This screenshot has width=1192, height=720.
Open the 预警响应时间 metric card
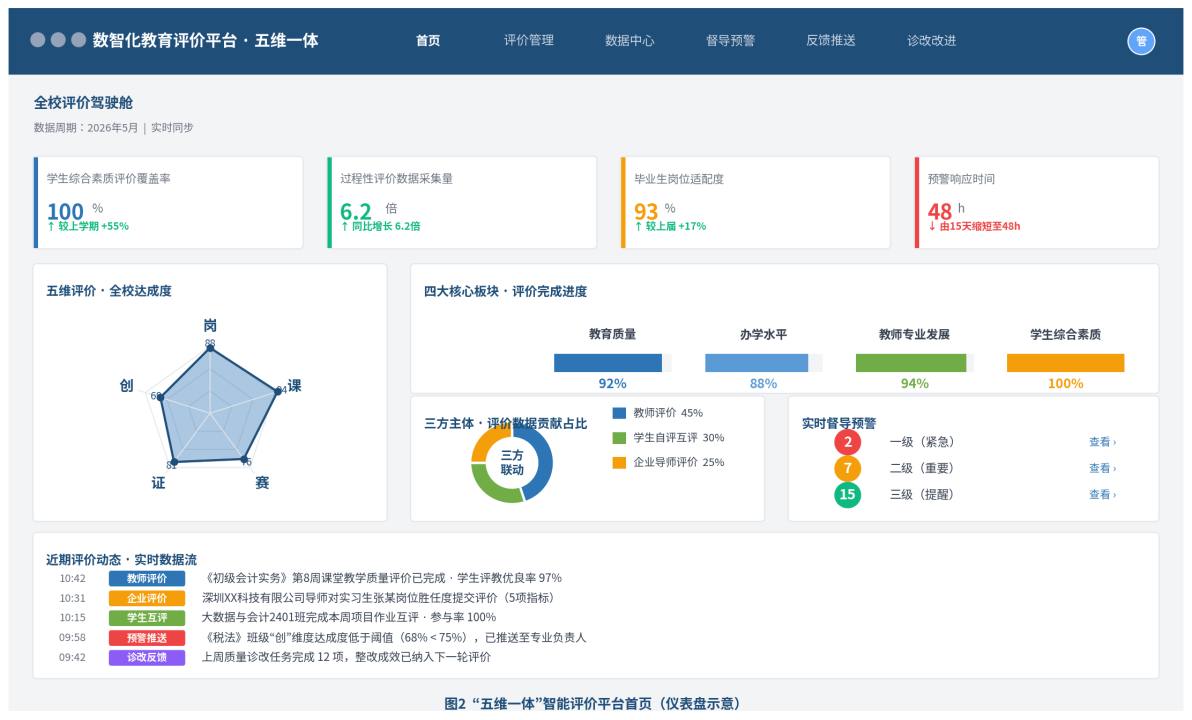pos(1037,202)
